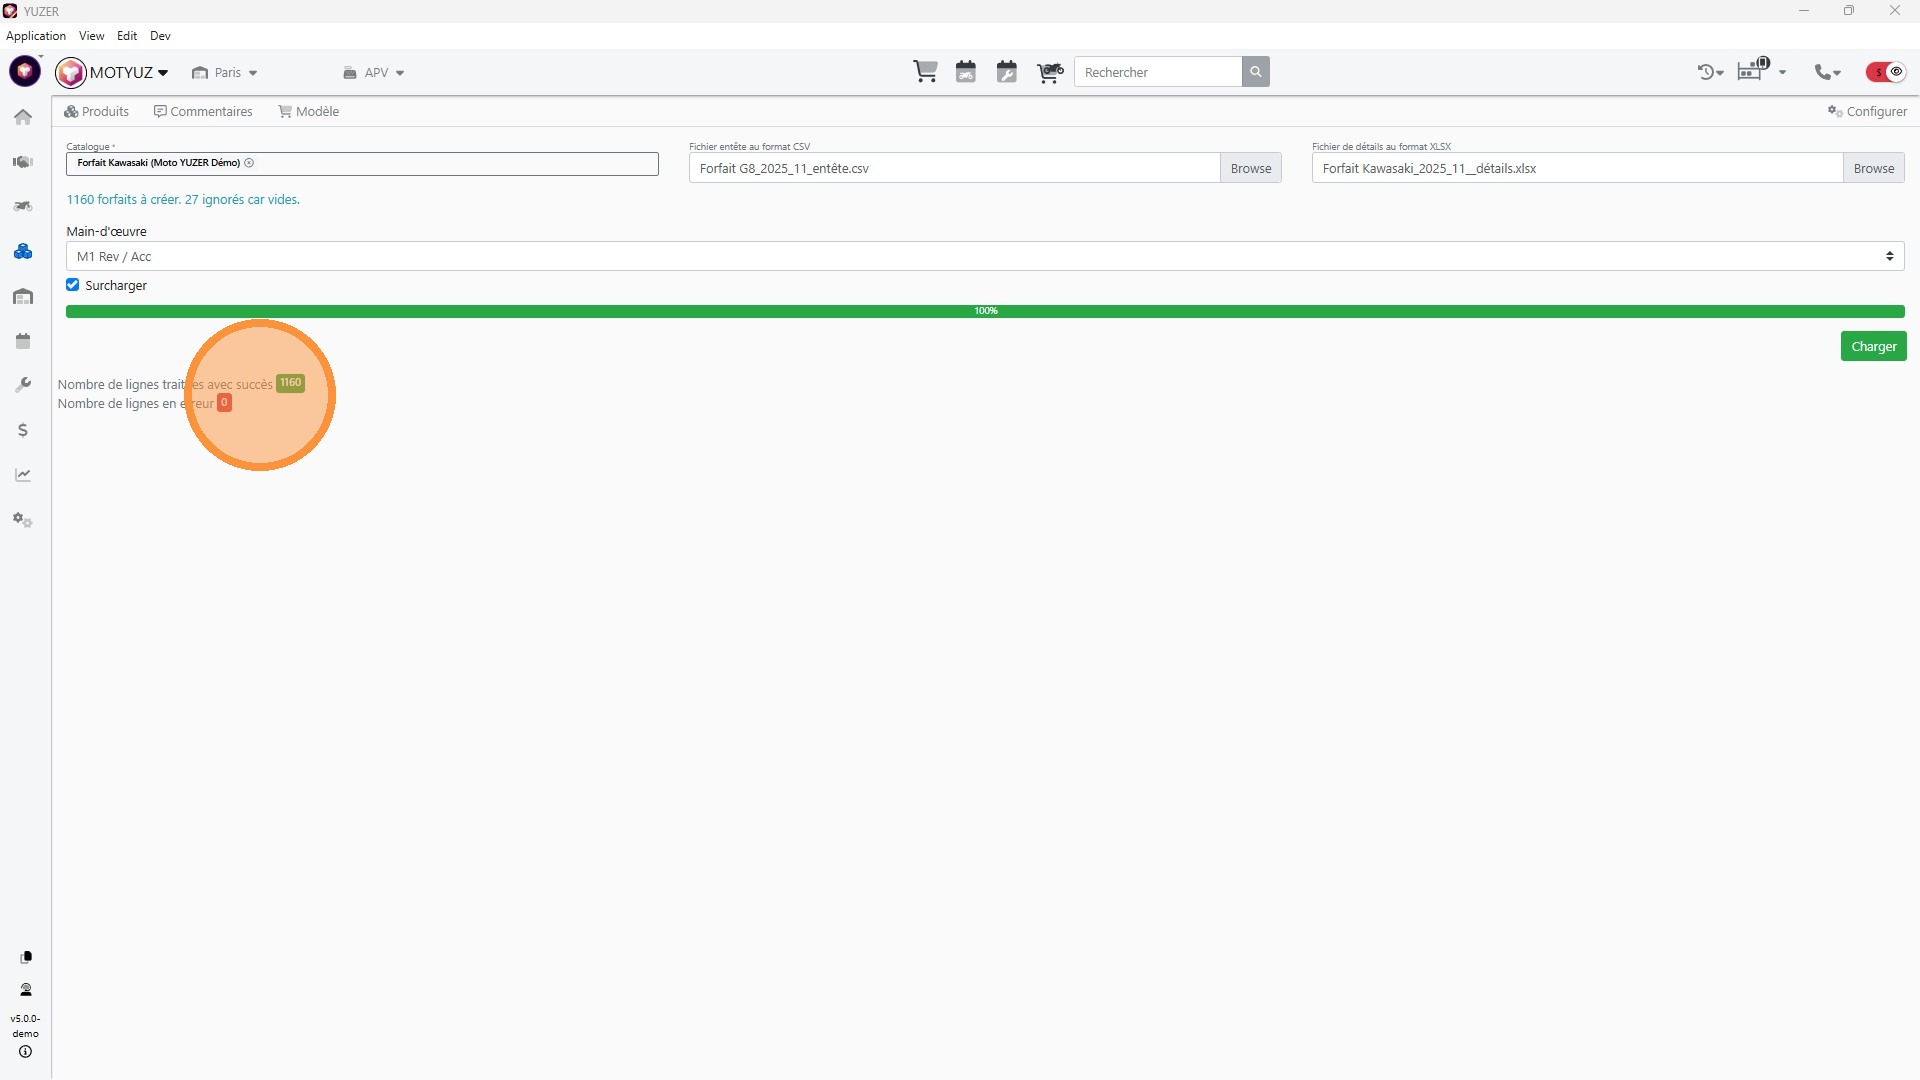1920x1080 pixels.
Task: Click the search magnifier button
Action: [x=1255, y=72]
